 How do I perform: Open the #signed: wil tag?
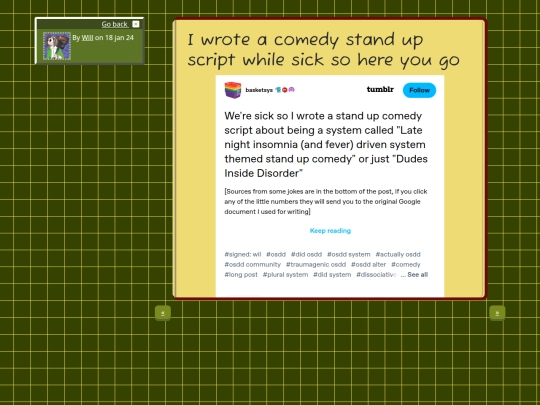[x=243, y=255]
